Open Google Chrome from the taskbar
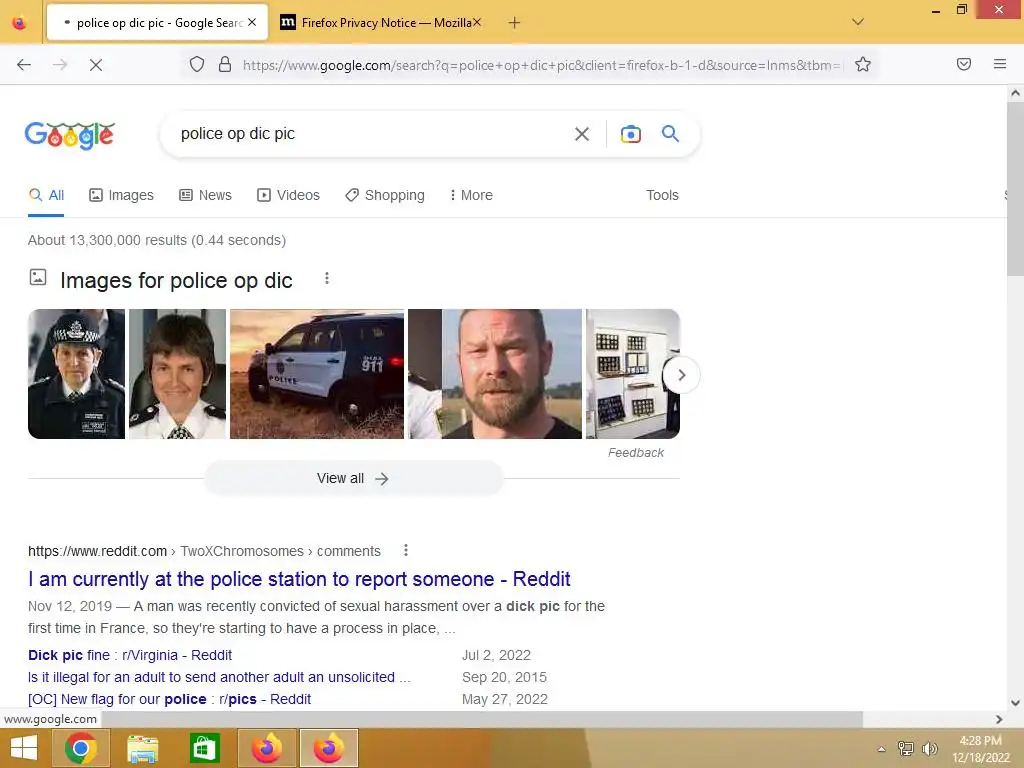Screen dimensions: 1024x768 point(81,748)
